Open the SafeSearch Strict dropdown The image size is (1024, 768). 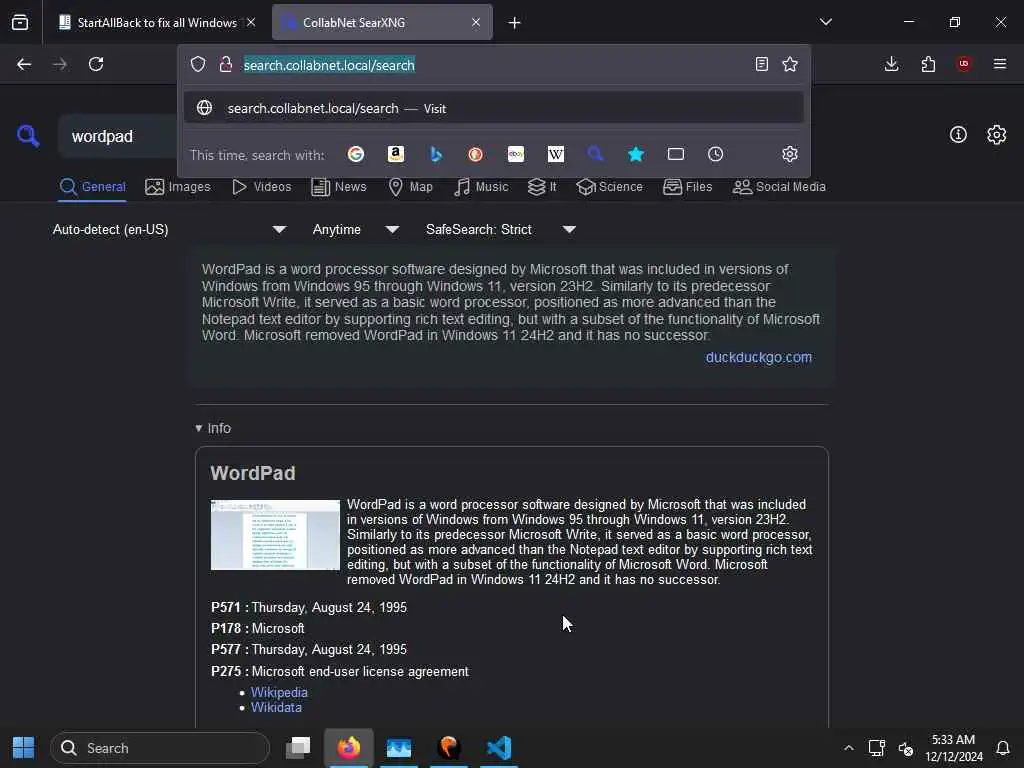[x=501, y=229]
